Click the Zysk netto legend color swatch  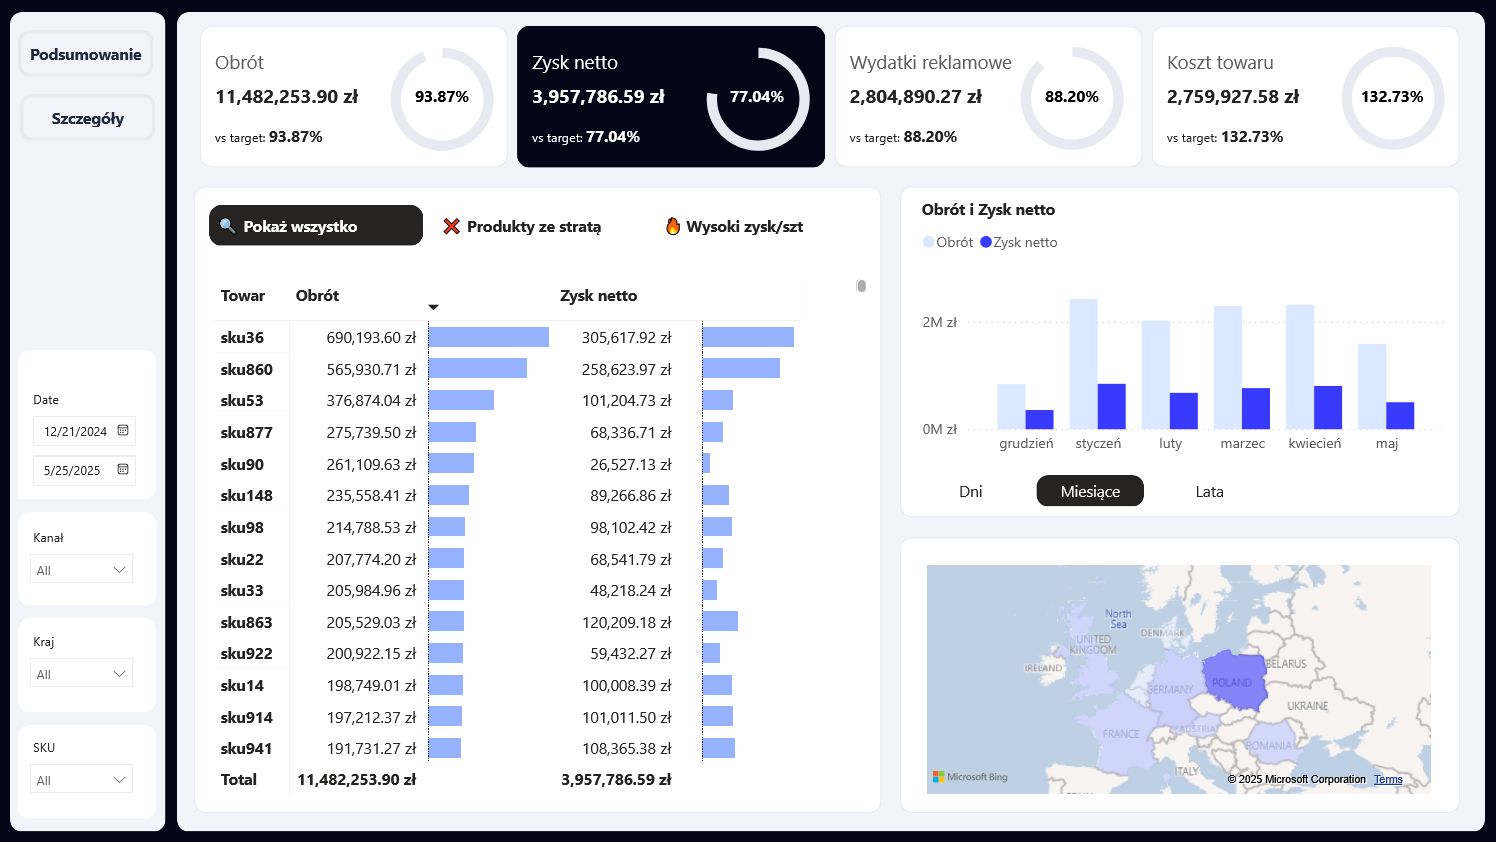click(986, 242)
